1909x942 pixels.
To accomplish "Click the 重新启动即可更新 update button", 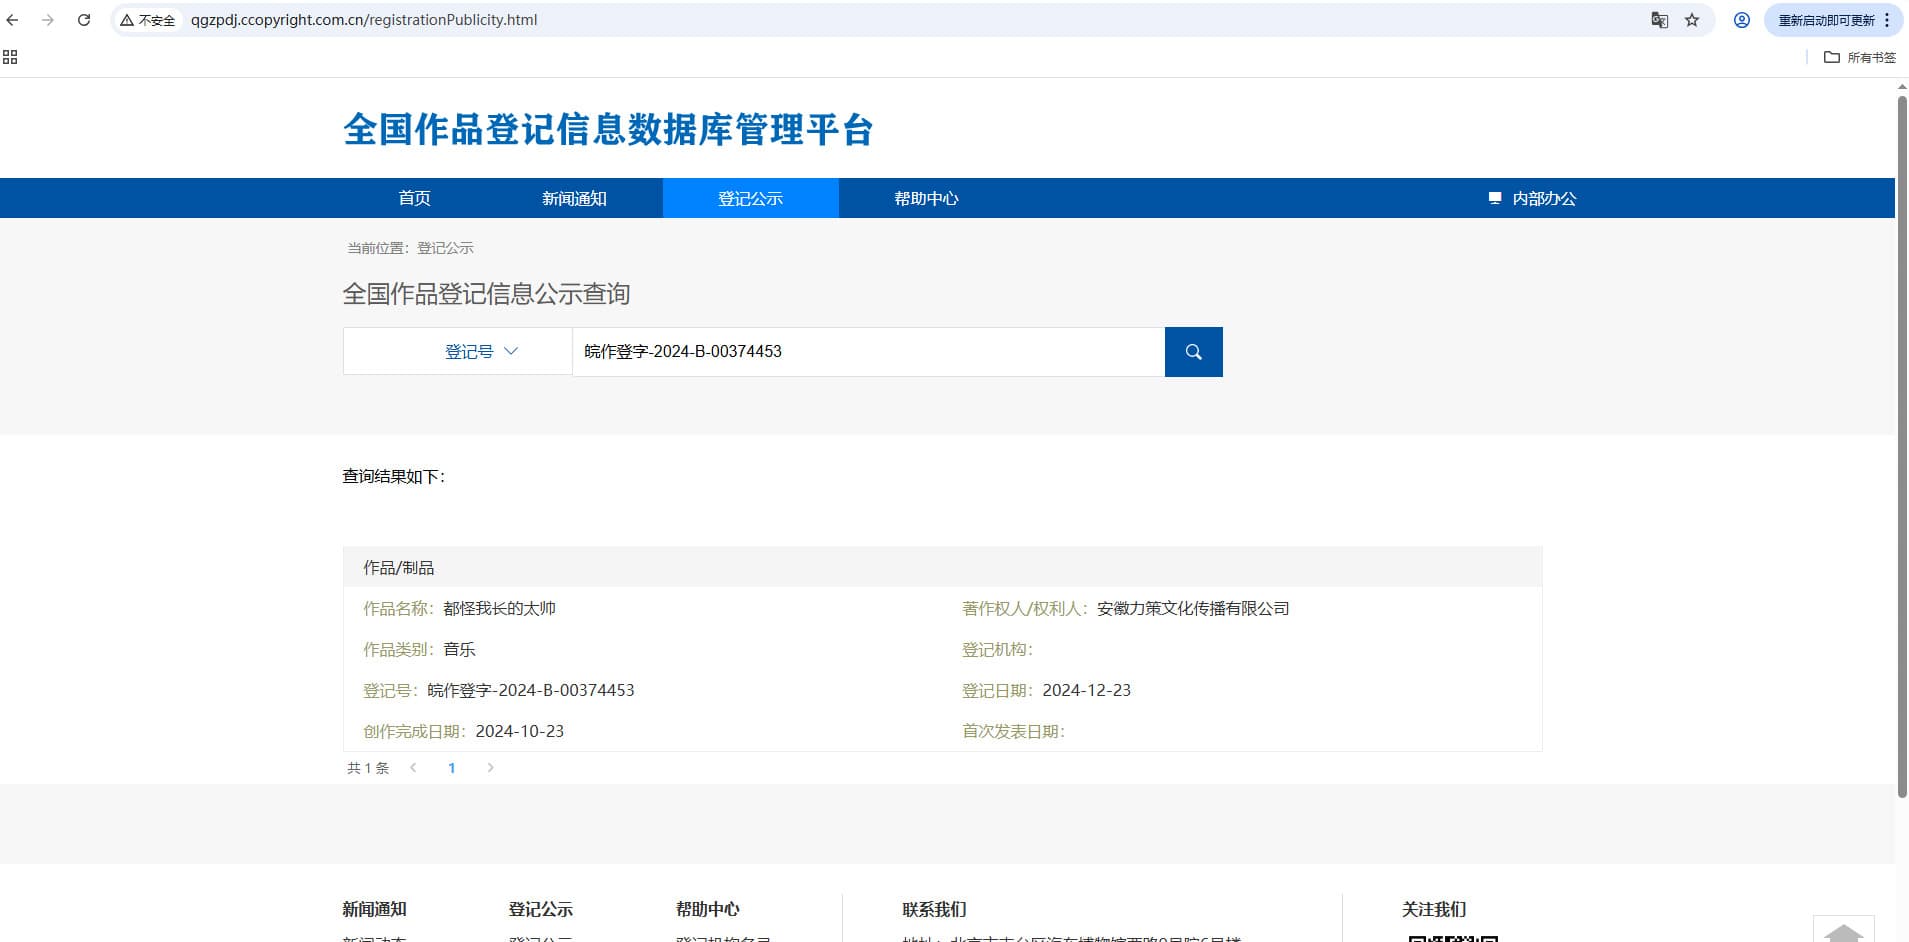I will click(1826, 20).
